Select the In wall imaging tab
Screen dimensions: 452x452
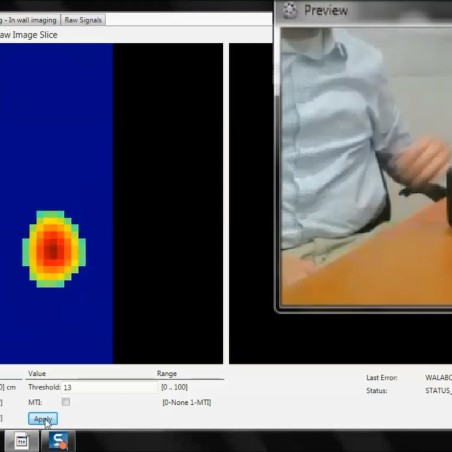click(29, 20)
